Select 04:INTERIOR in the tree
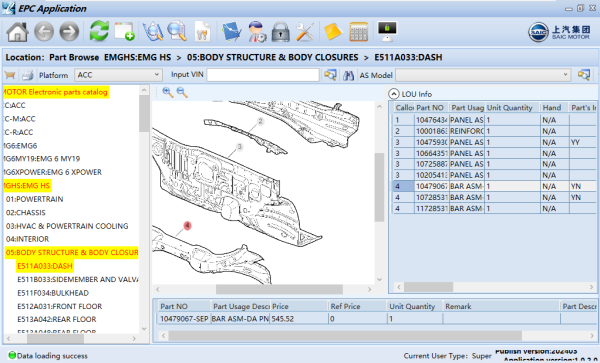 click(x=27, y=239)
